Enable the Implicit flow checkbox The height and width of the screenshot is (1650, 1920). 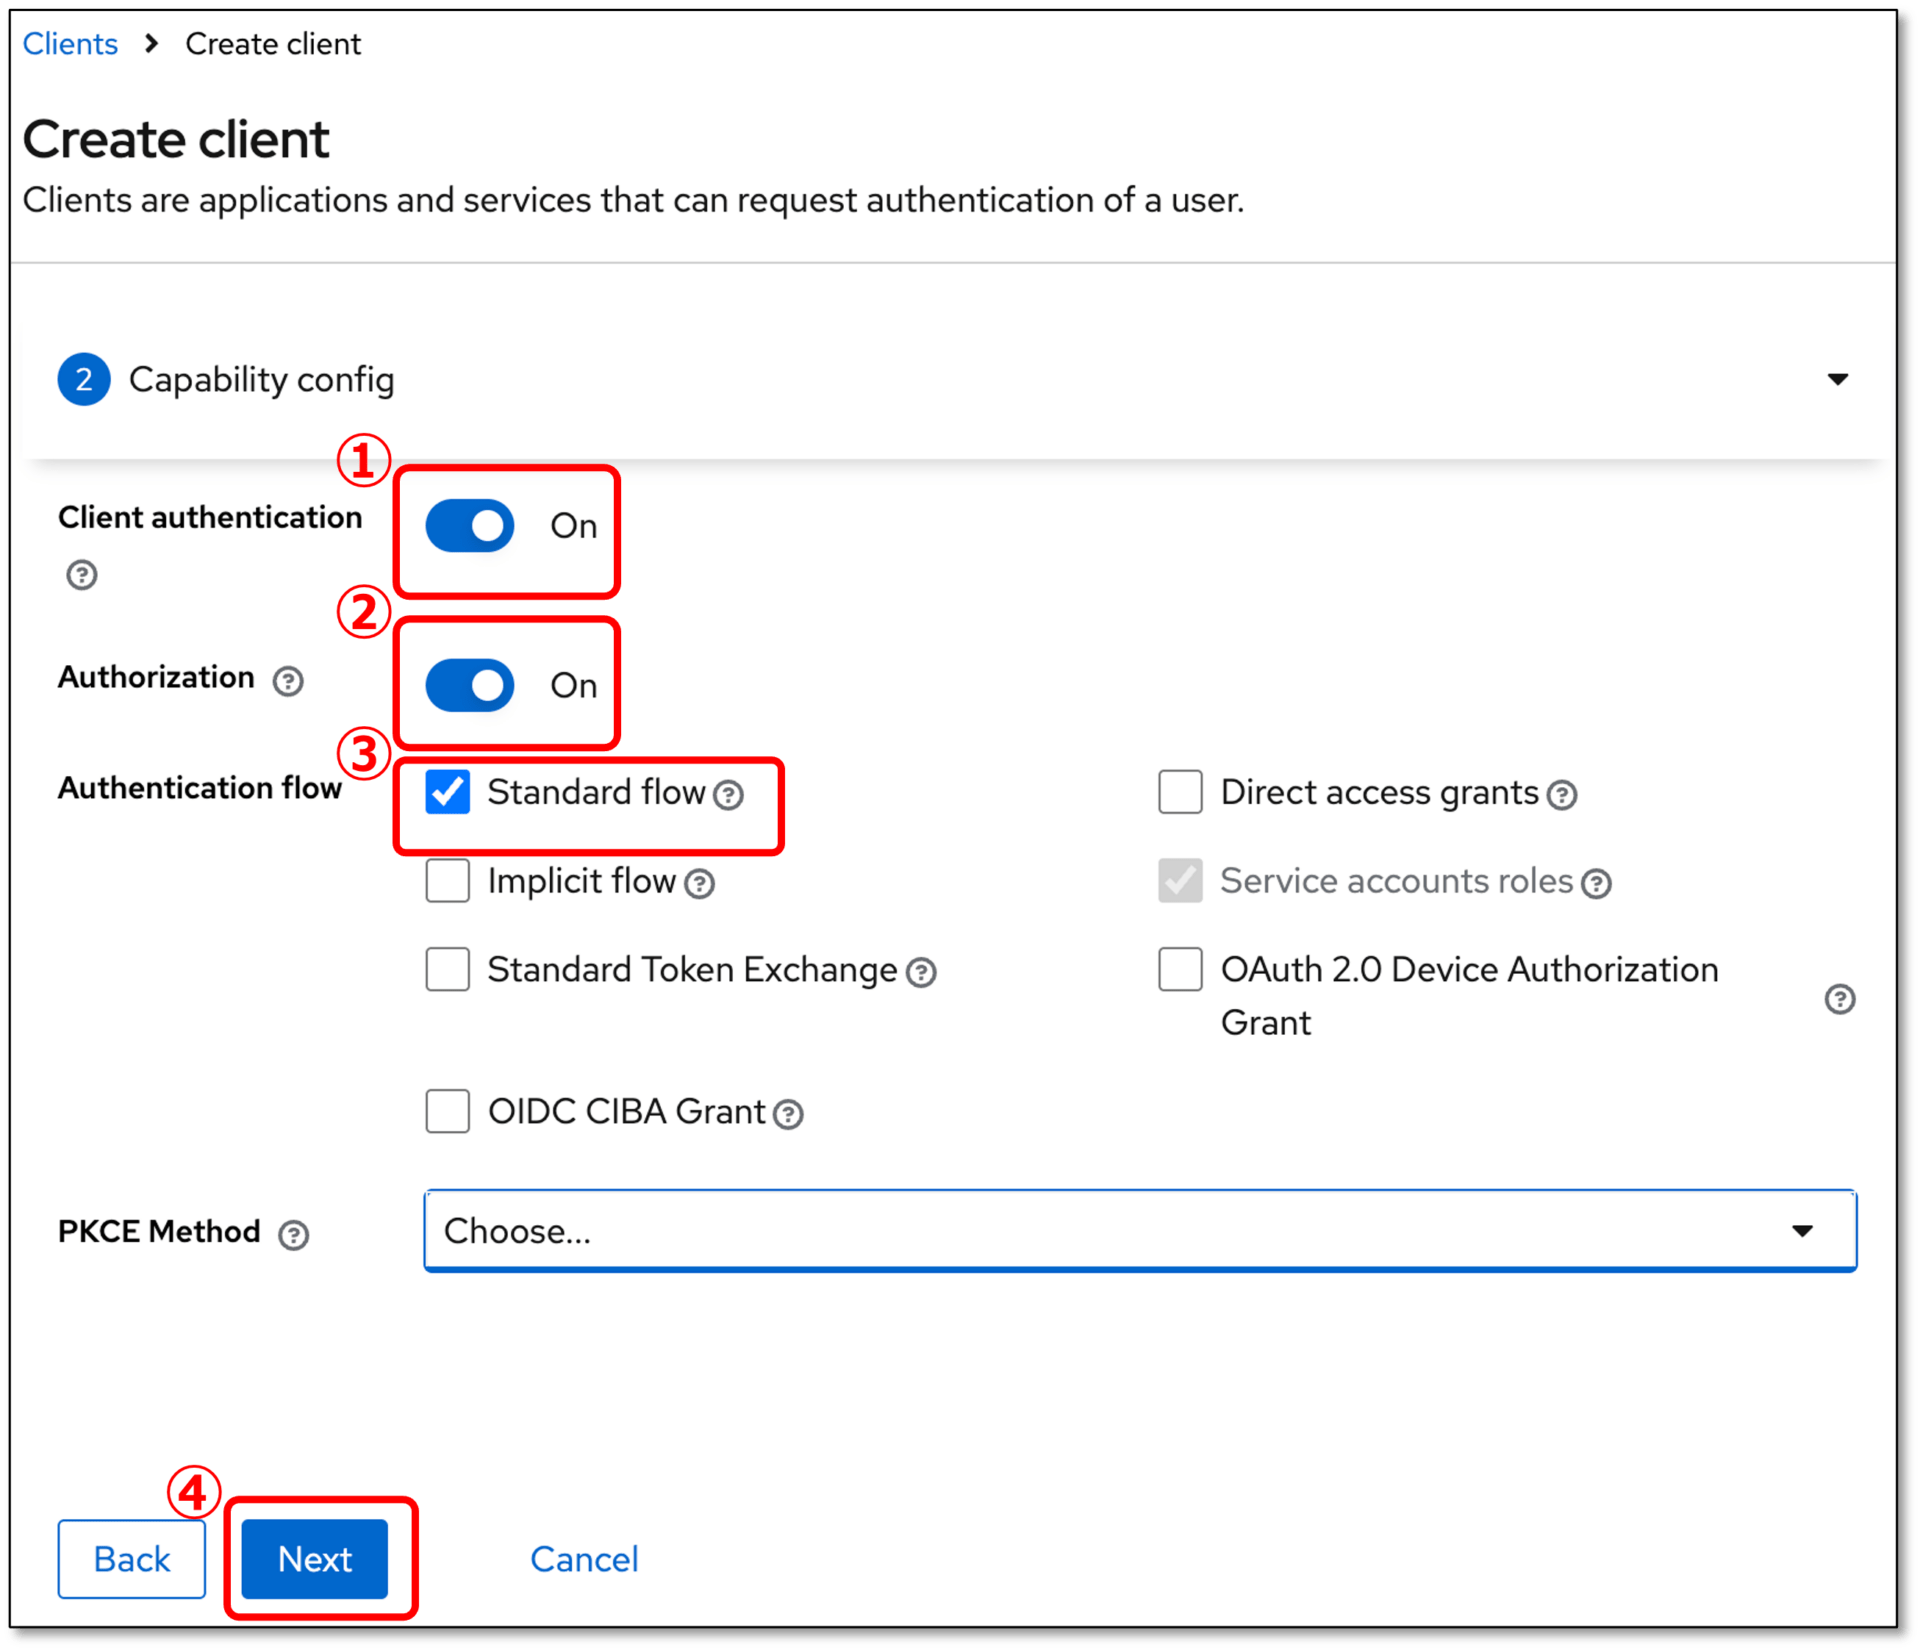[448, 881]
